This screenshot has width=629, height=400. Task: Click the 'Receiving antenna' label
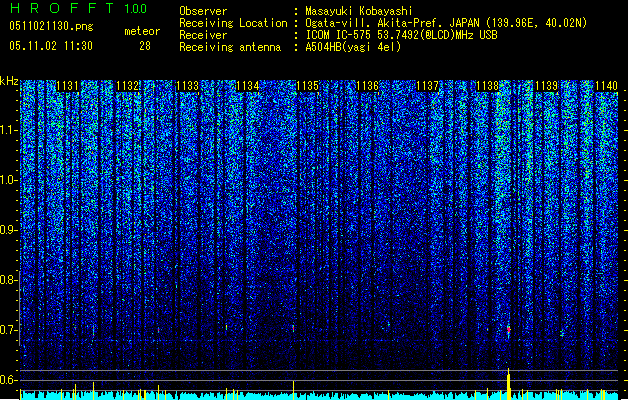tap(230, 47)
